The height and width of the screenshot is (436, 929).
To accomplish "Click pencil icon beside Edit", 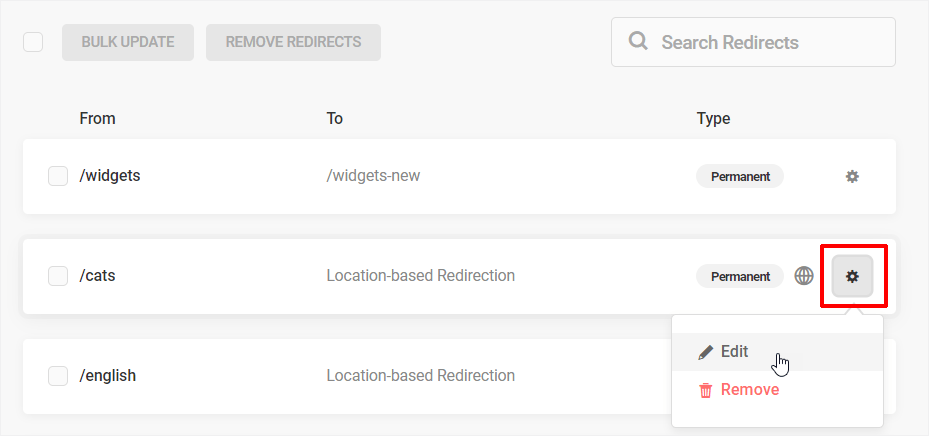I will point(706,352).
